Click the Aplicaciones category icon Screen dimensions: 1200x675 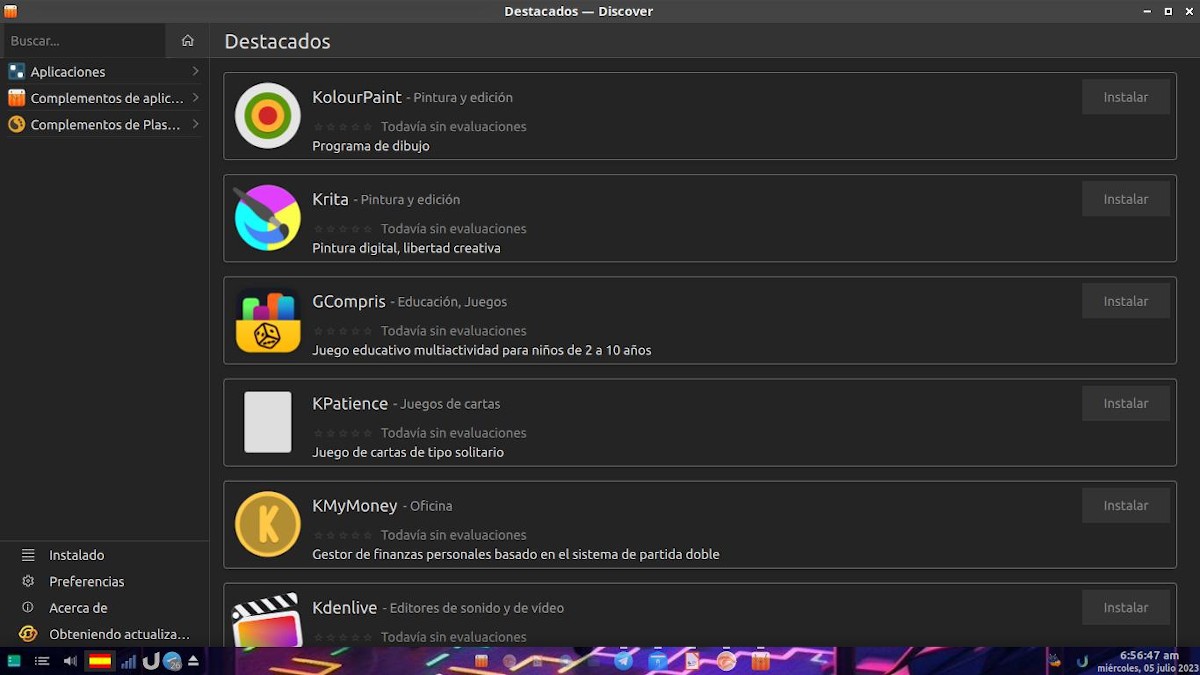pos(16,72)
